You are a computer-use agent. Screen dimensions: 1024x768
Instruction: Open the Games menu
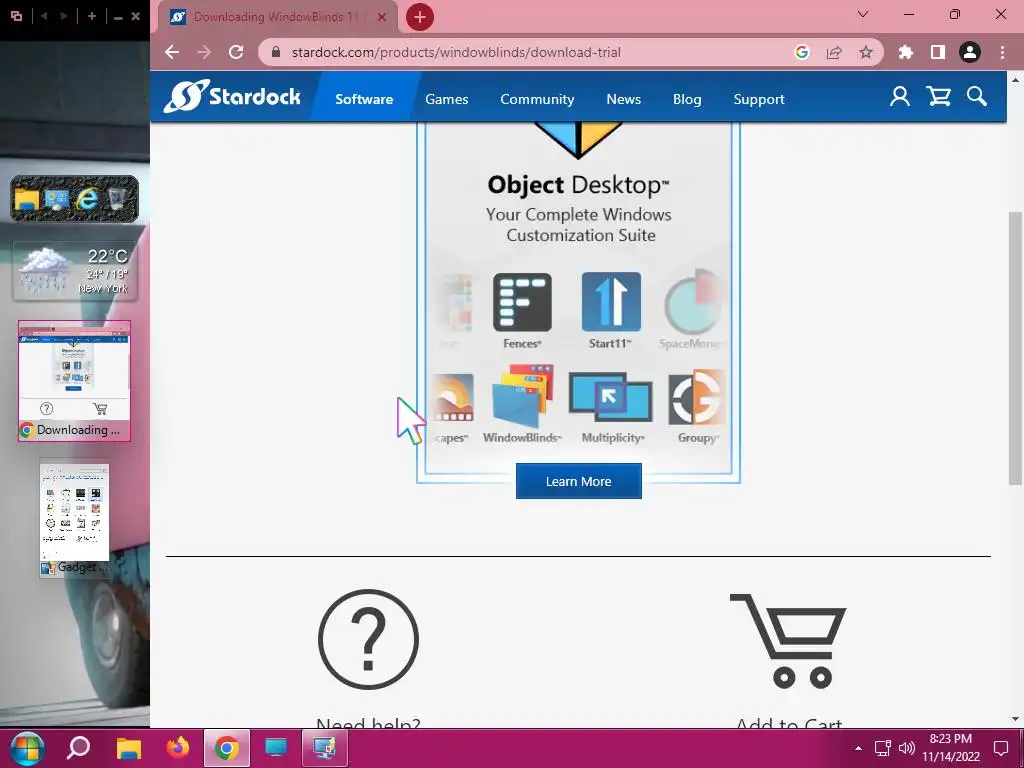point(447,99)
